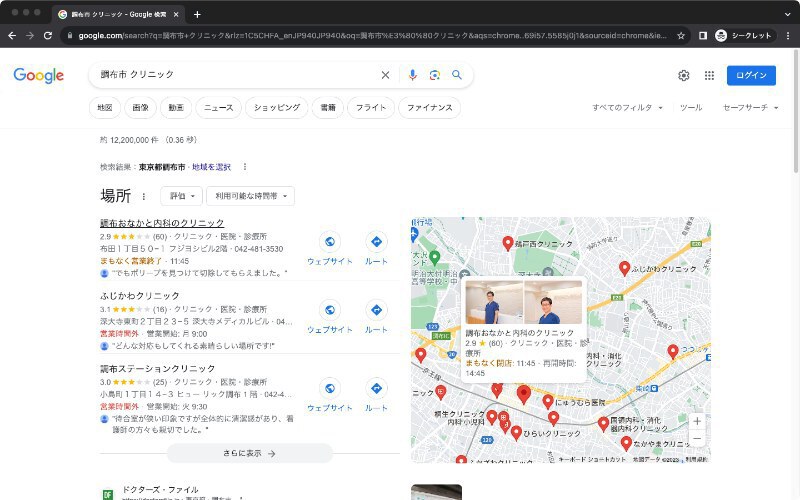
Task: Reload the page in browser toolbar
Action: (x=47, y=35)
